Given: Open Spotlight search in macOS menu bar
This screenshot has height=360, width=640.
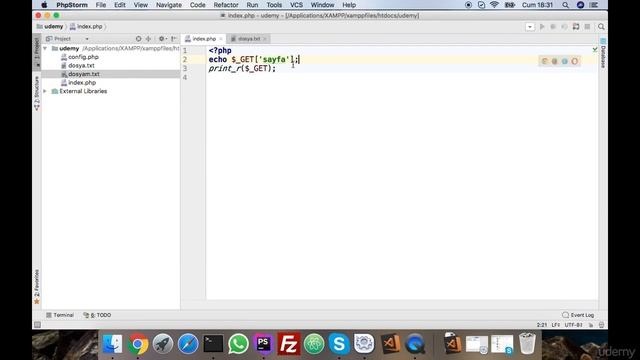Looking at the screenshot, I should (x=565, y=5).
